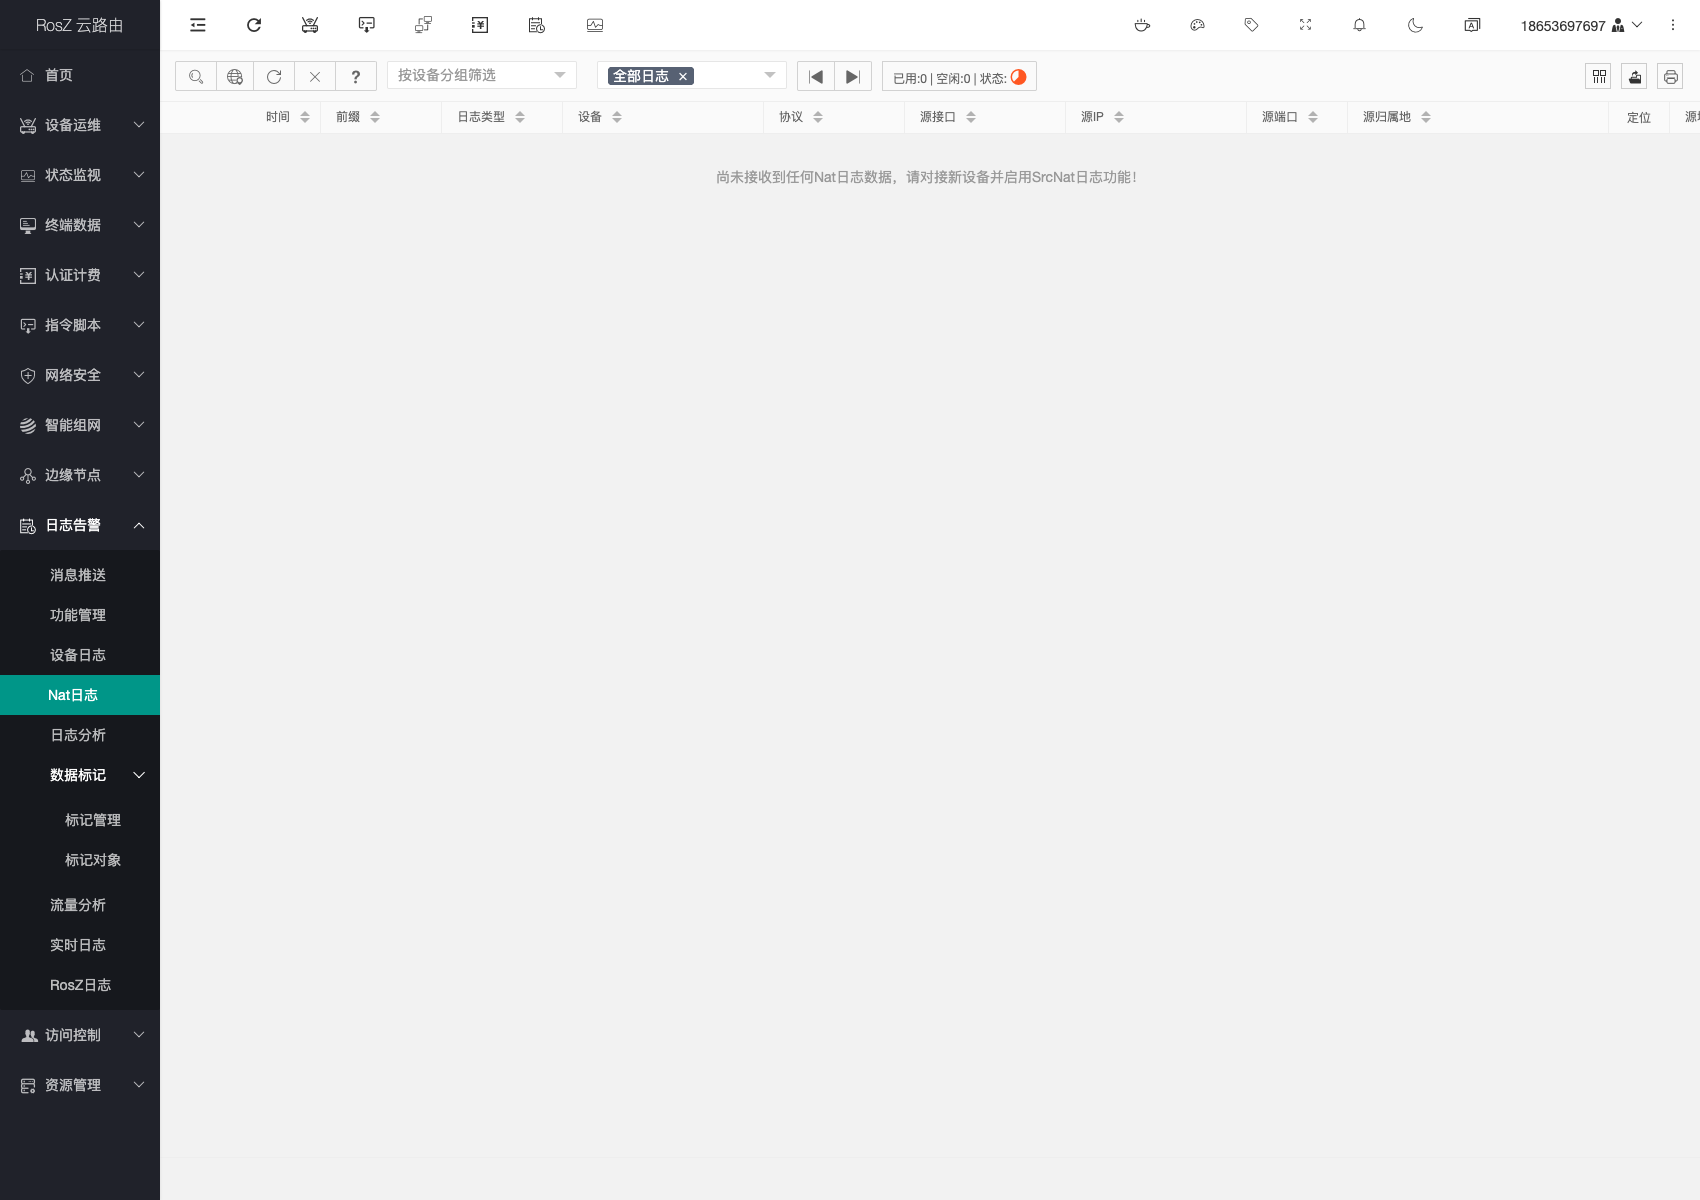
Task: Collapse the sidebar with the menu fold icon
Action: [x=198, y=25]
